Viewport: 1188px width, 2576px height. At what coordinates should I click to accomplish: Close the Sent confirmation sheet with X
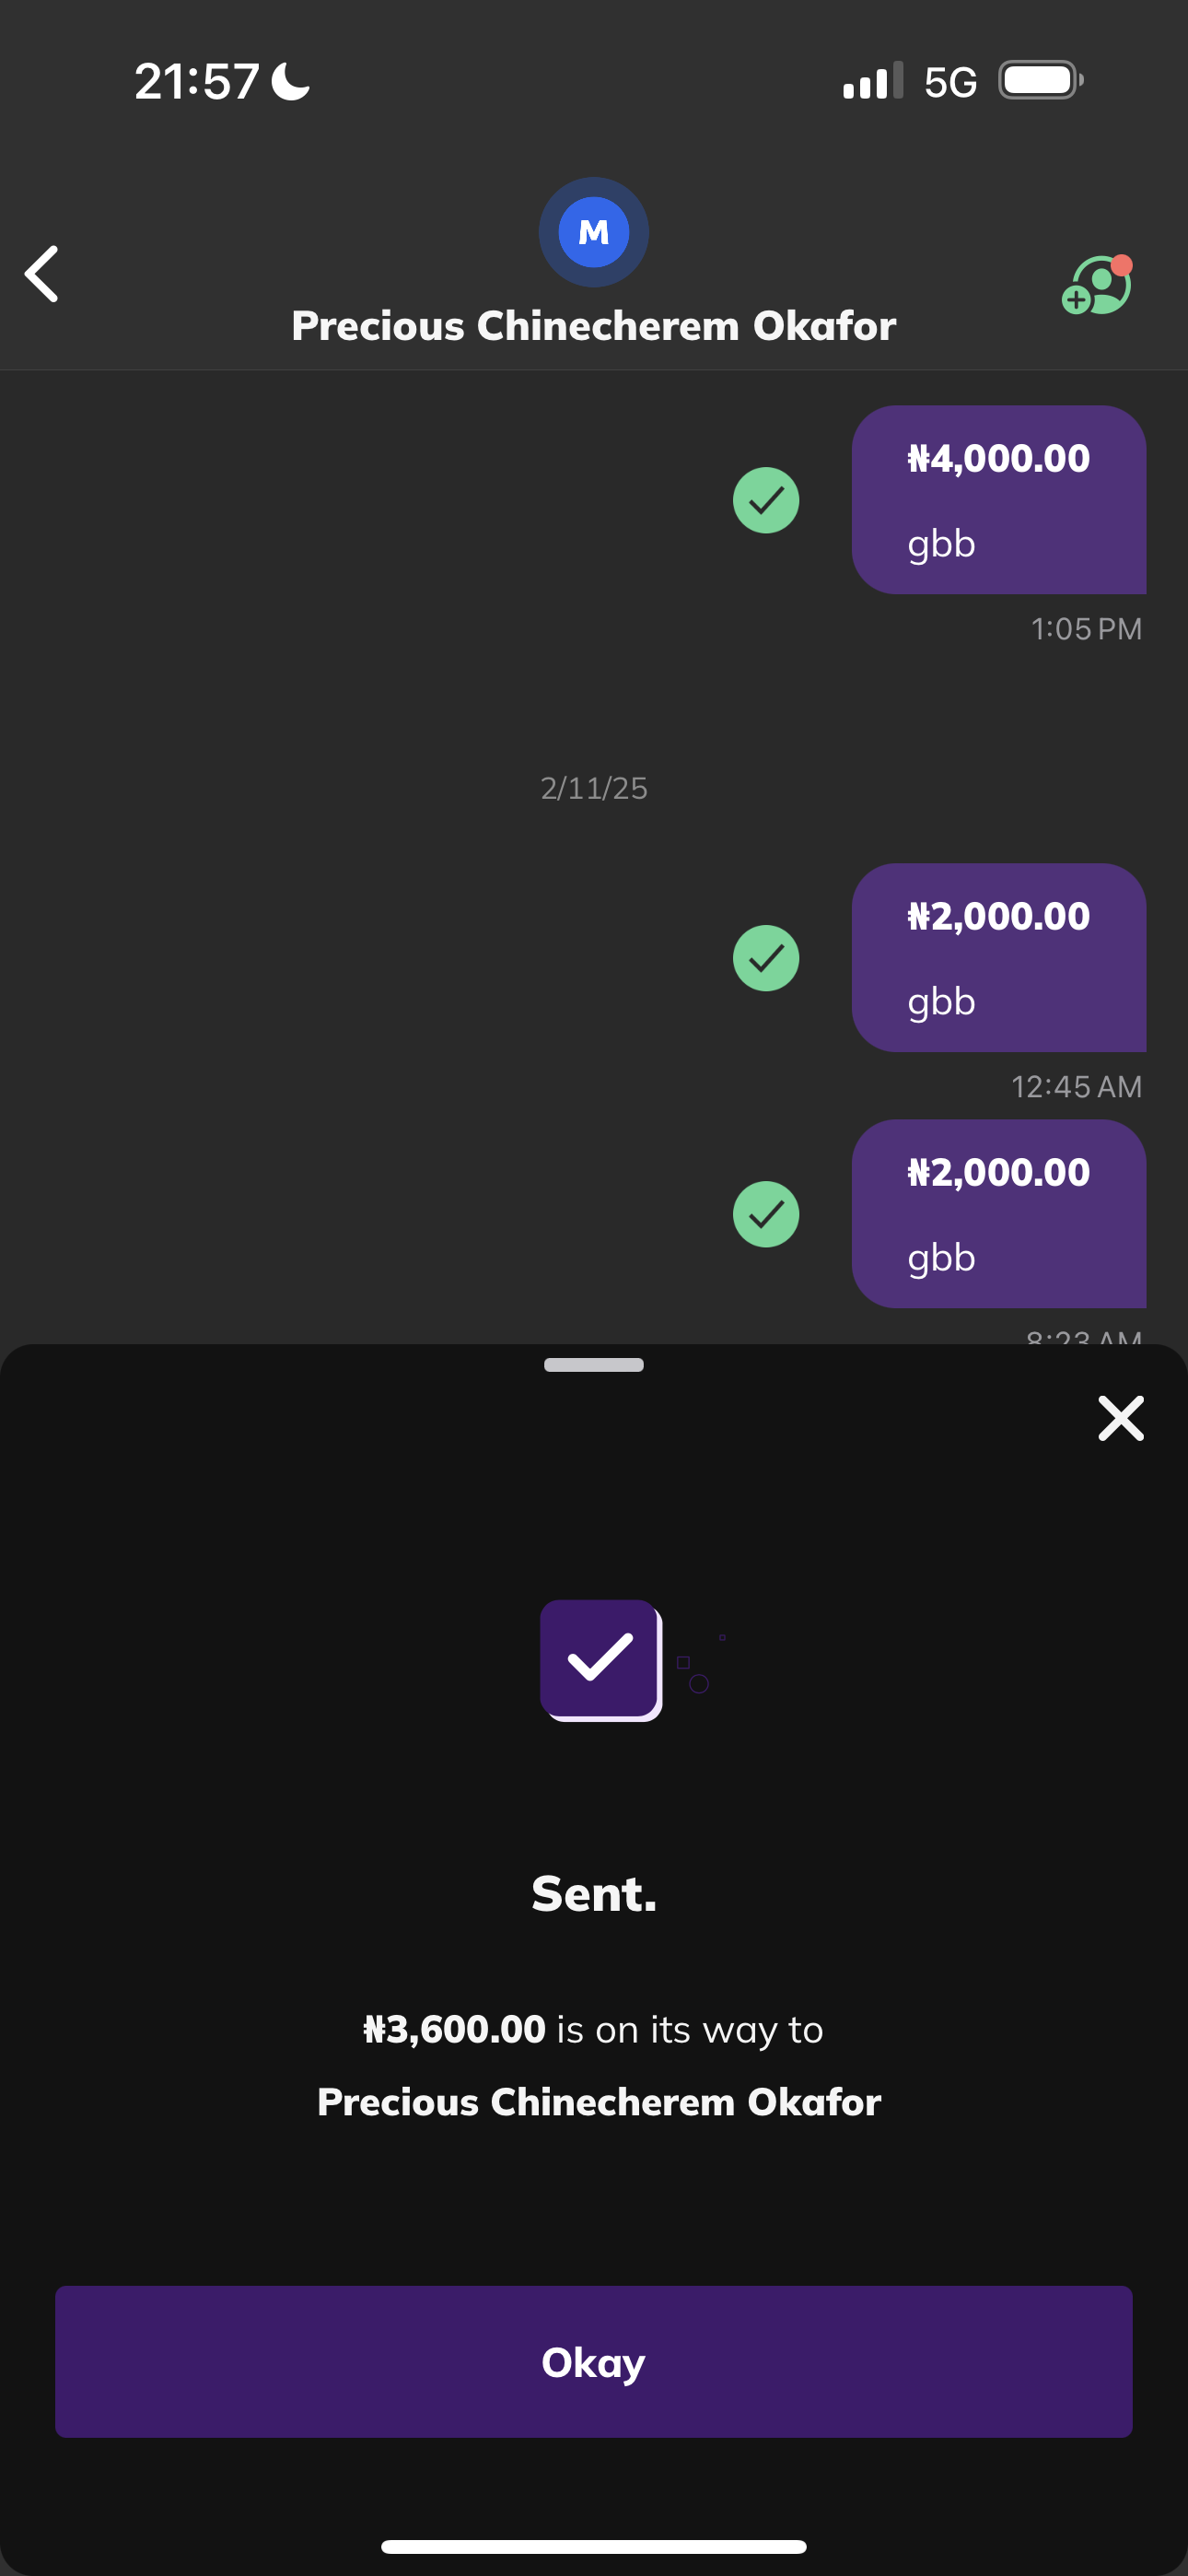tap(1120, 1418)
